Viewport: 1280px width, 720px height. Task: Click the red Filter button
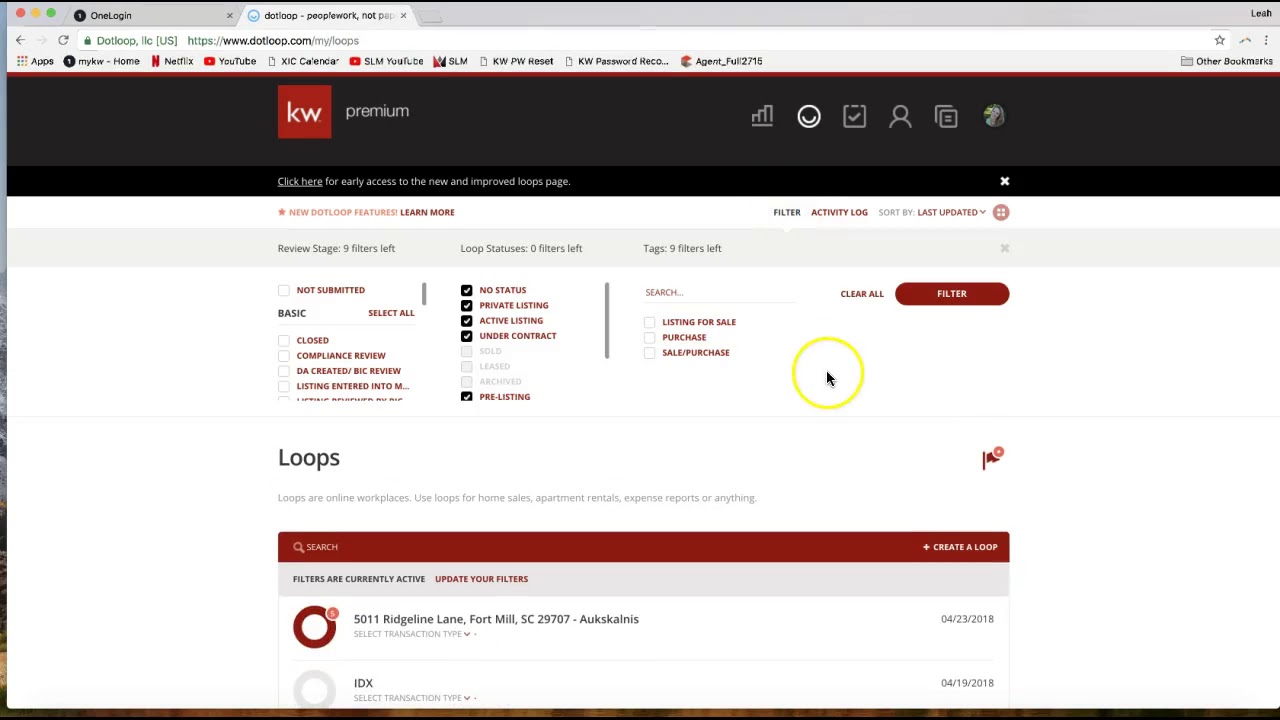pos(952,293)
